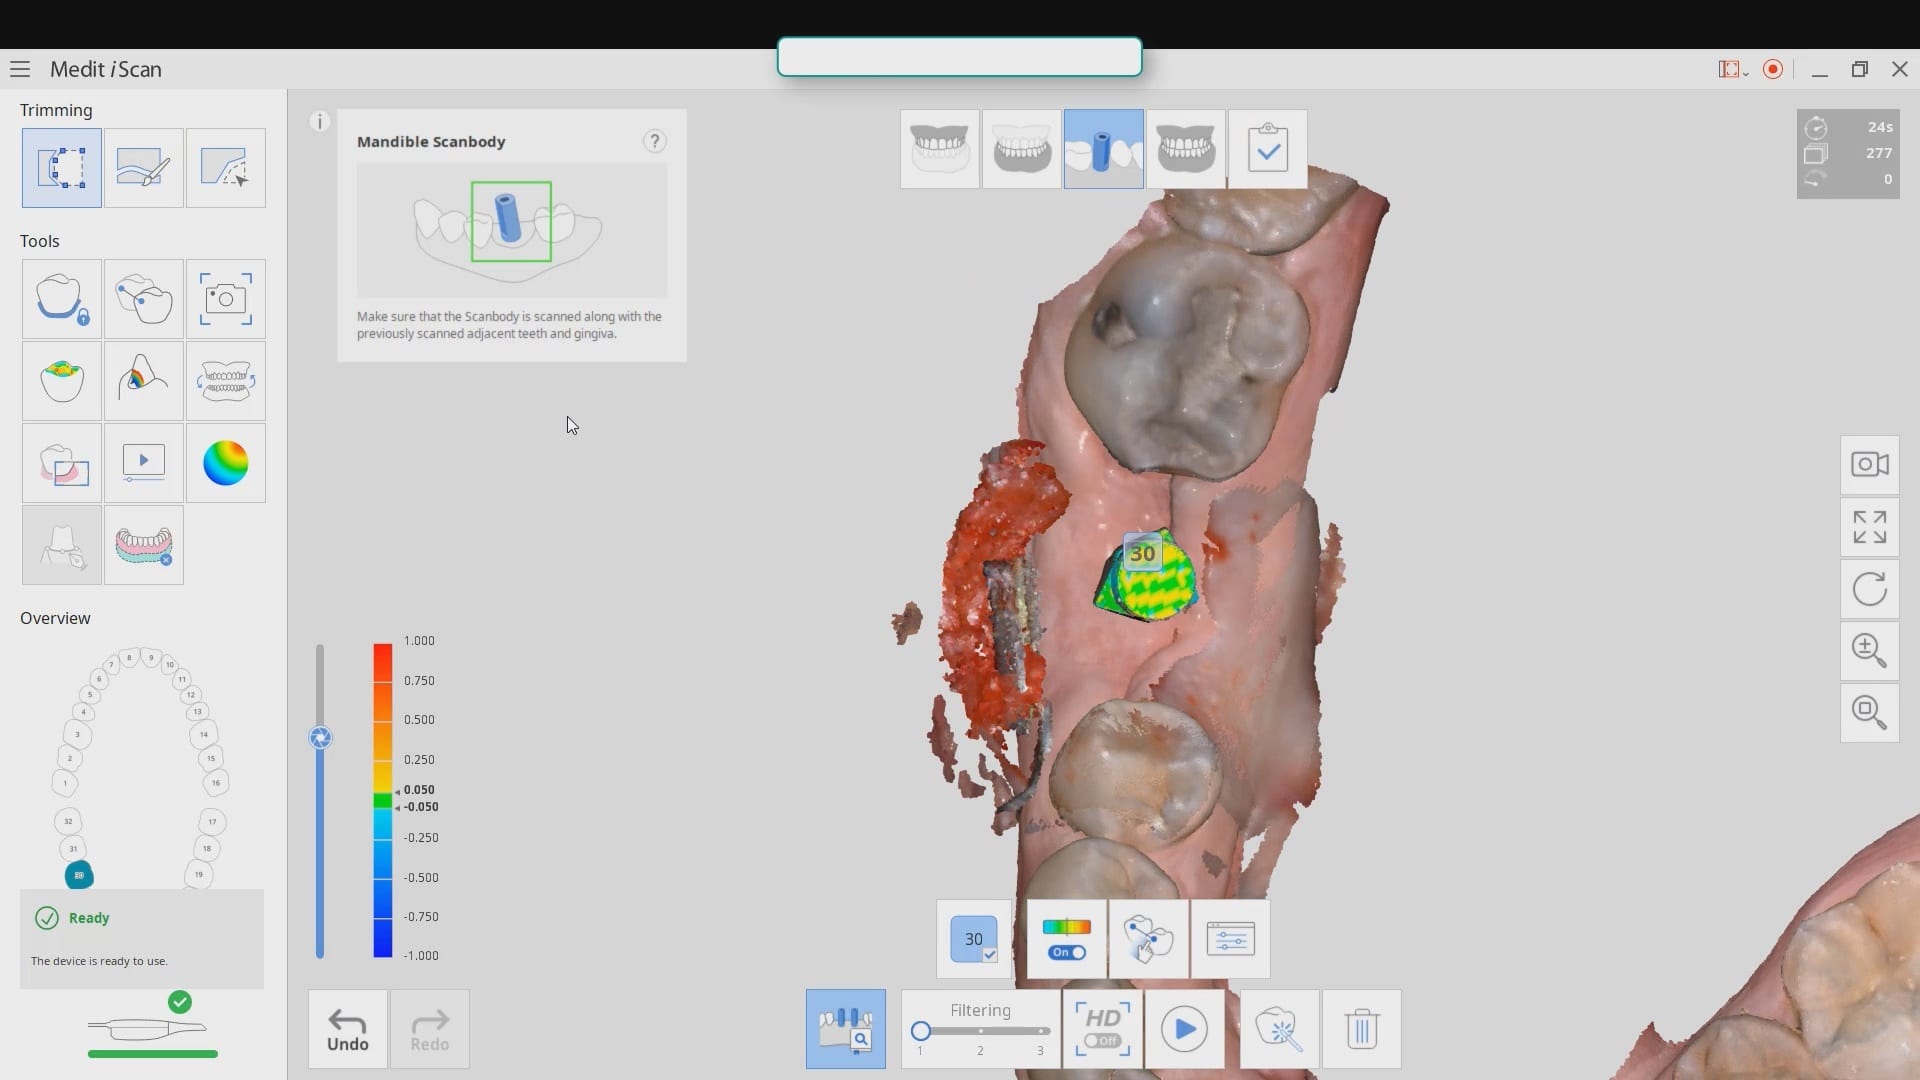The height and width of the screenshot is (1080, 1920).
Task: Toggle the tooth 30 scanbody checkbox button
Action: (x=974, y=939)
